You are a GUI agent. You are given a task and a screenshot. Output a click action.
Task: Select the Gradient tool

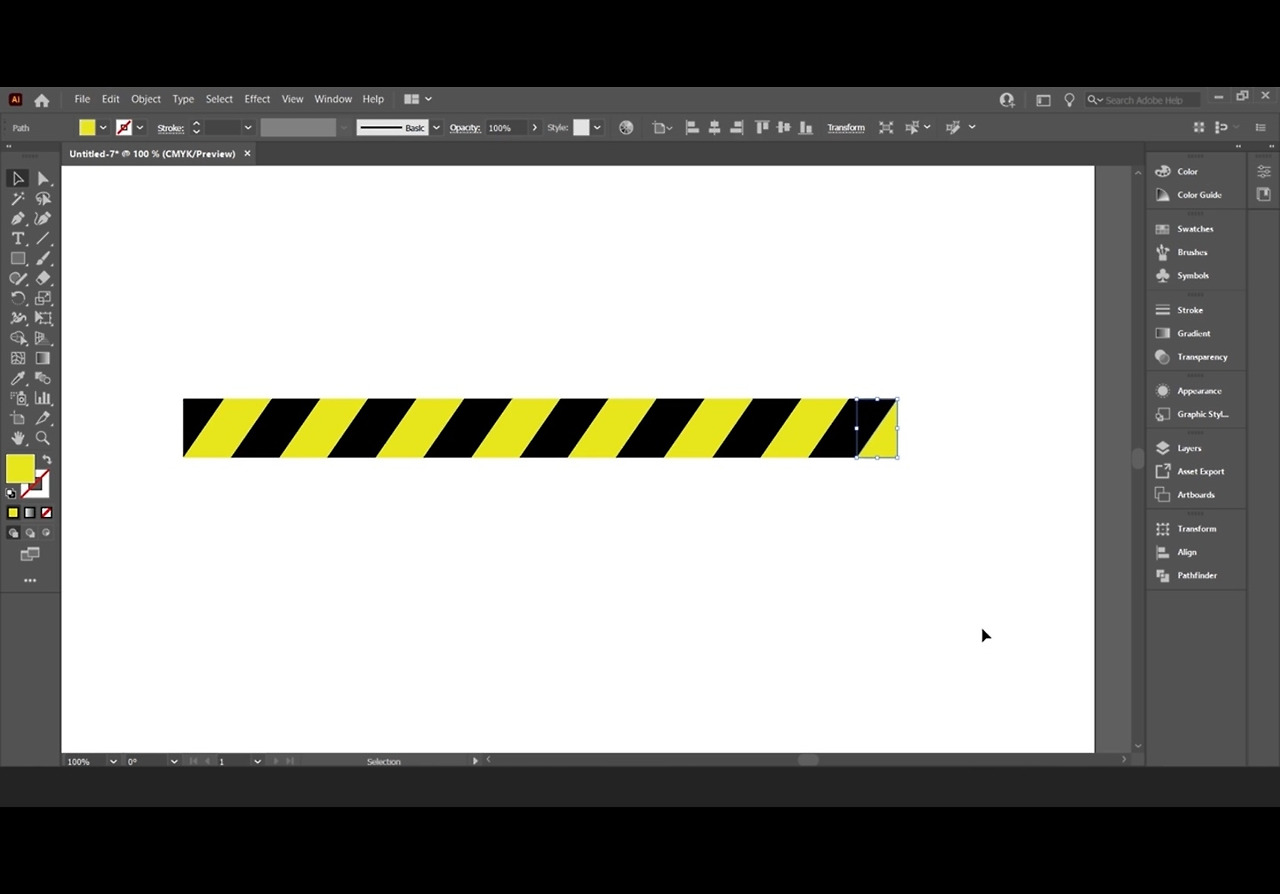click(43, 358)
